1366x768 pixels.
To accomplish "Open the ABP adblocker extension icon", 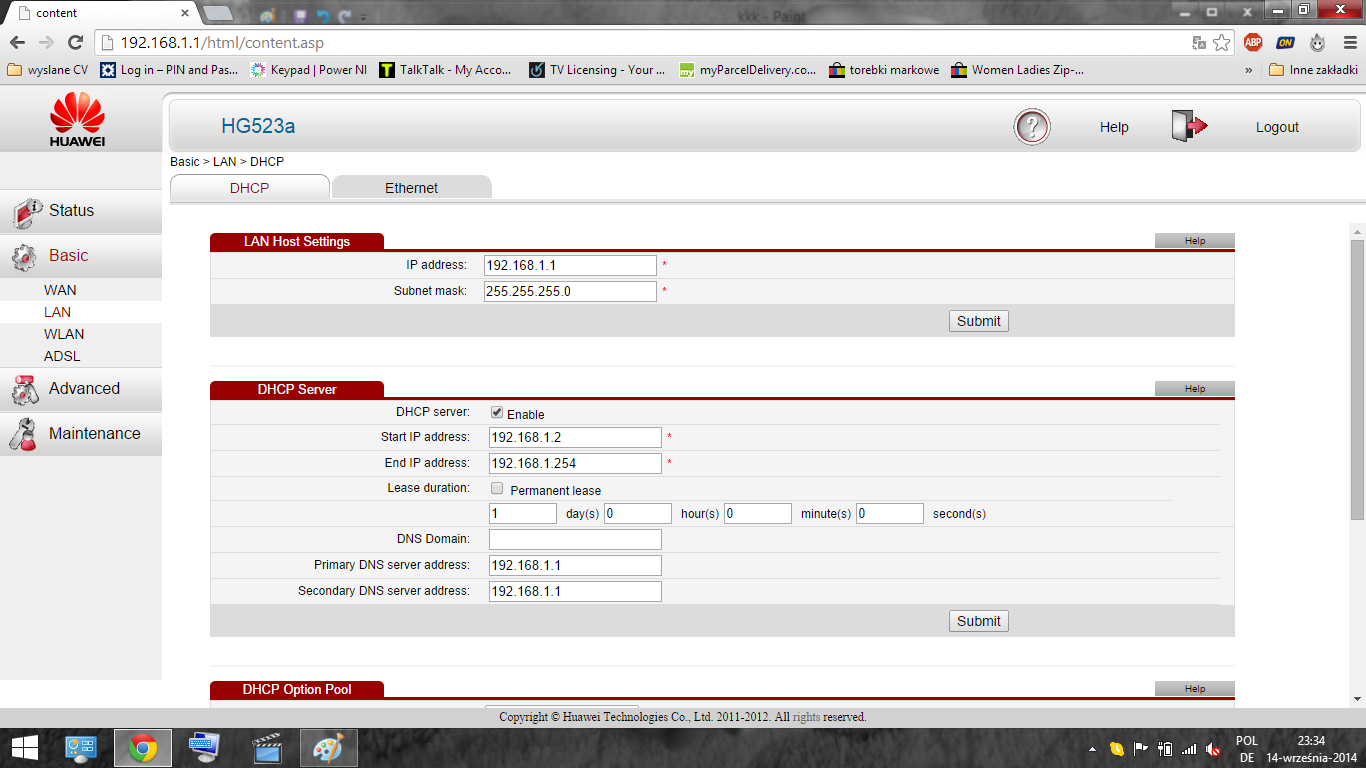I will [1254, 44].
